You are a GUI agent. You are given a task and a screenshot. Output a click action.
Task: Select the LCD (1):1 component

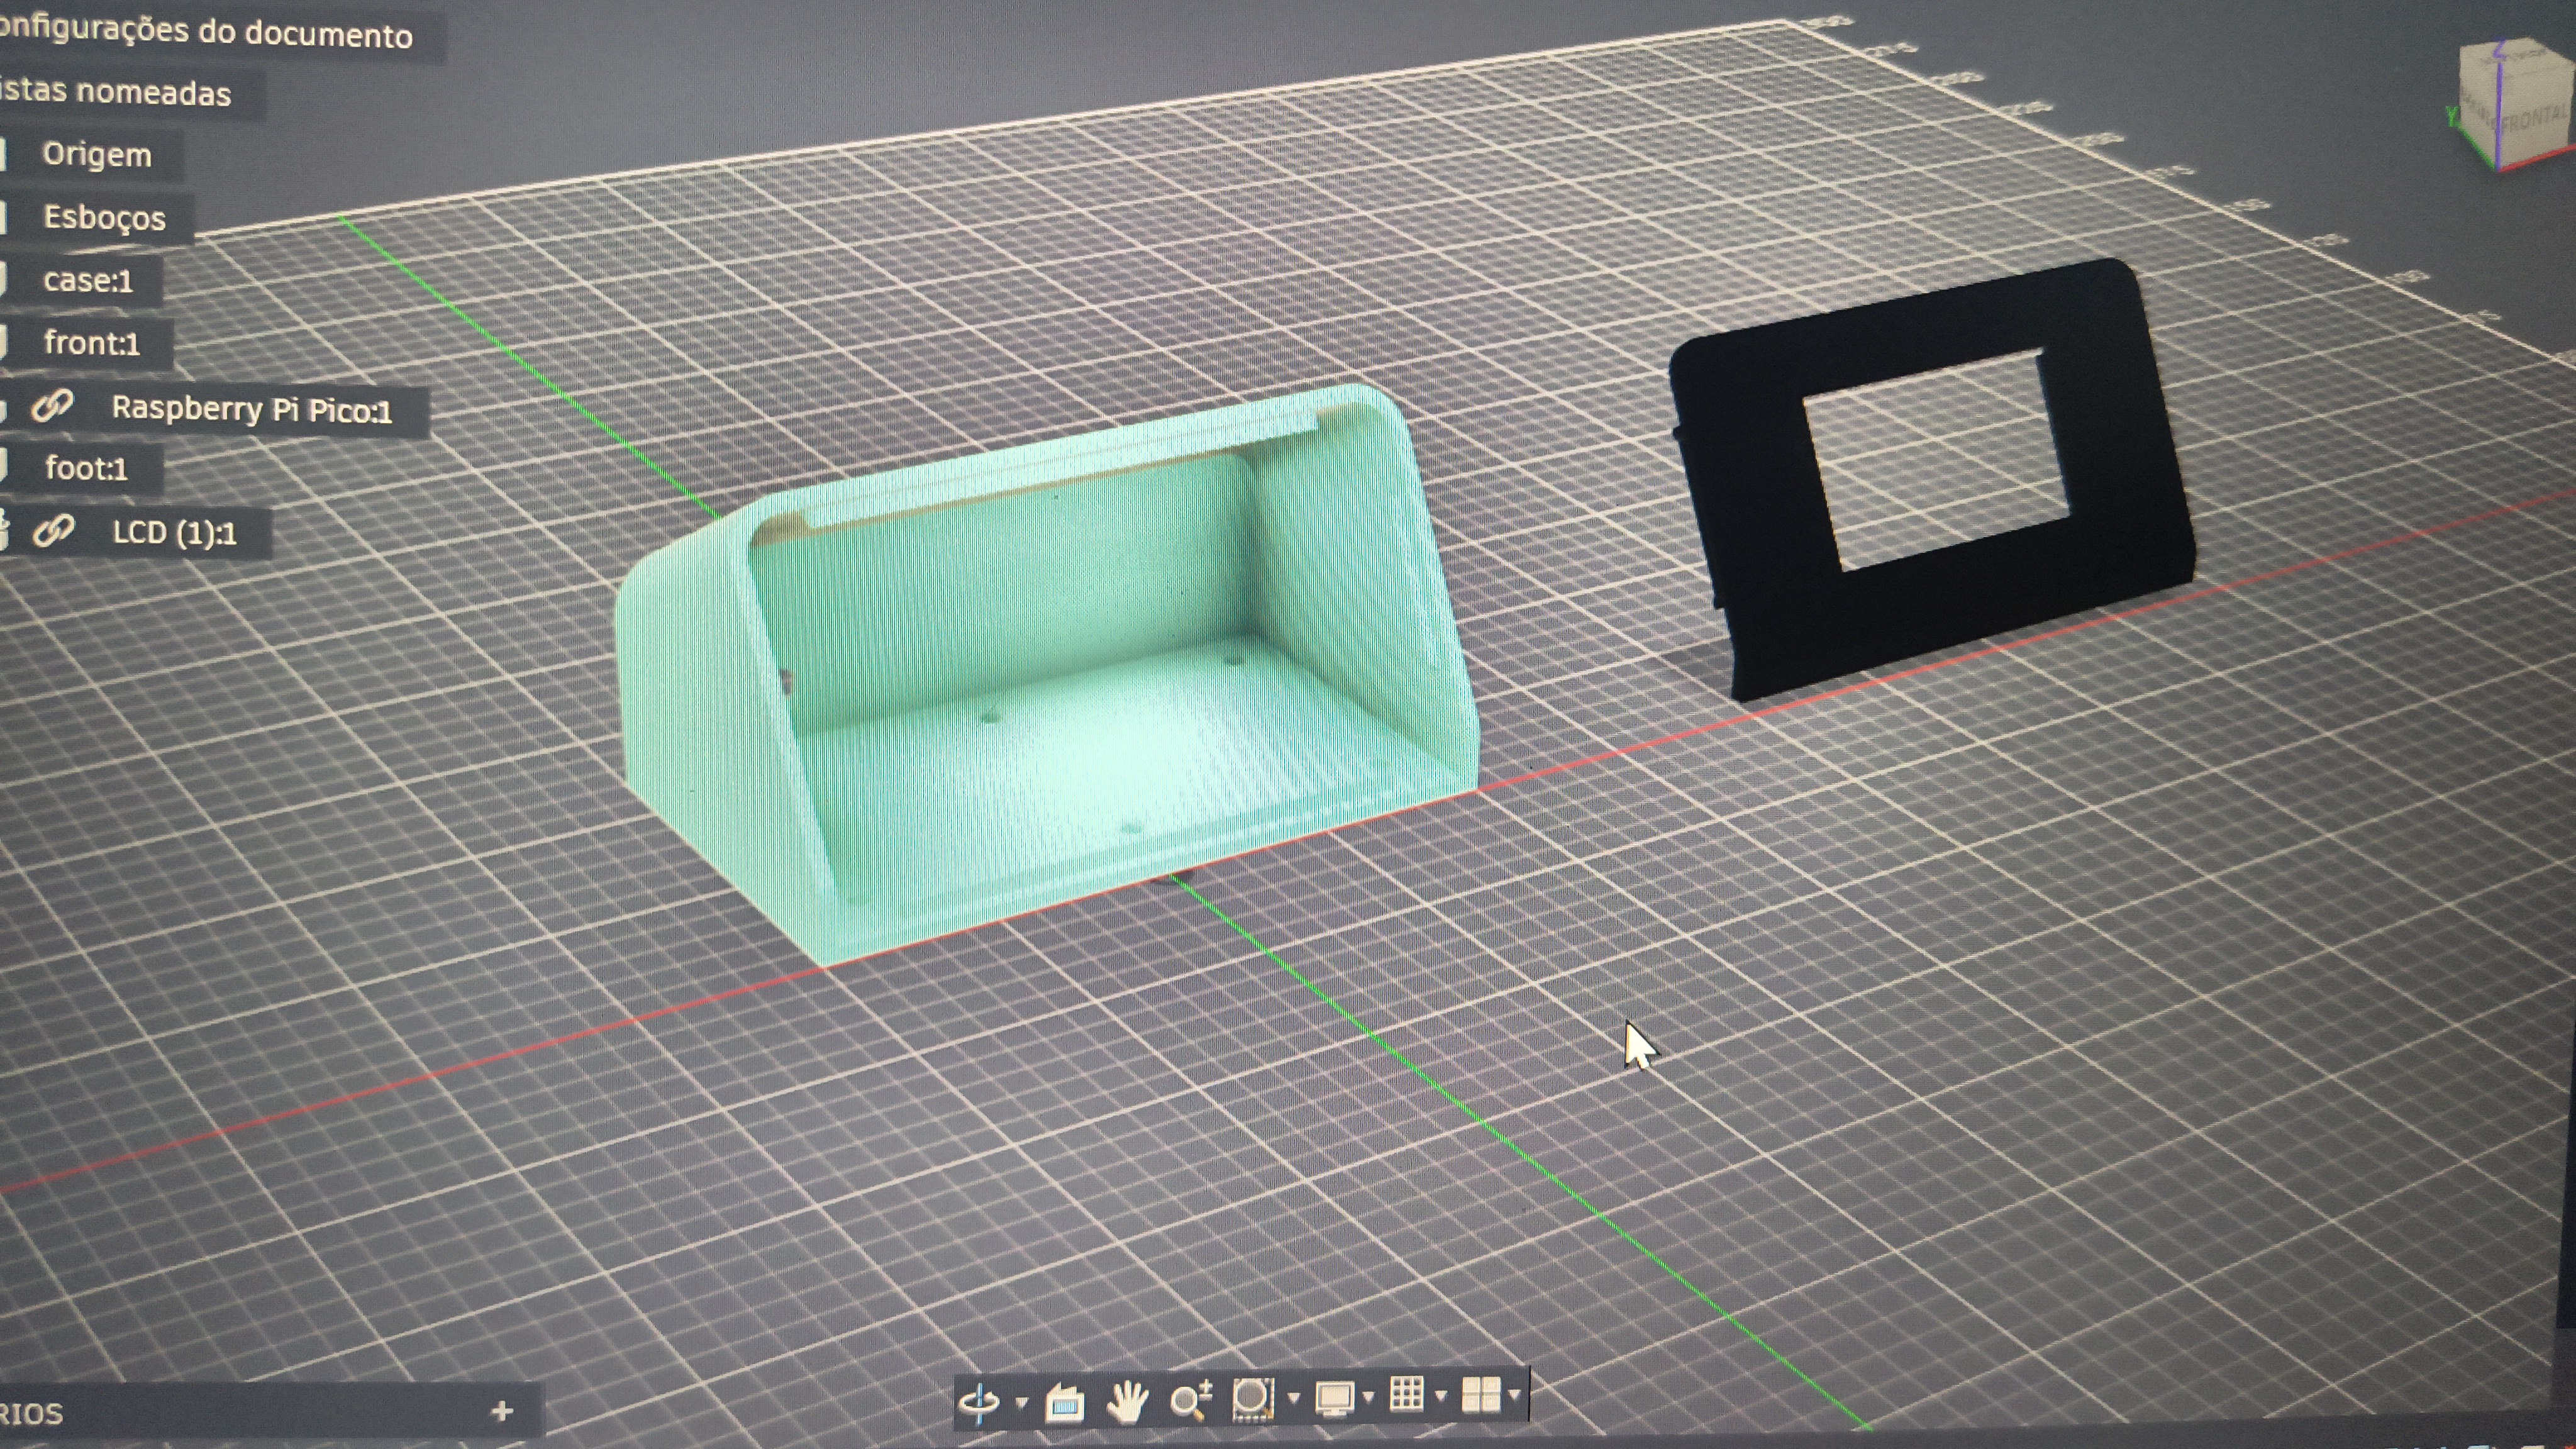pos(175,533)
